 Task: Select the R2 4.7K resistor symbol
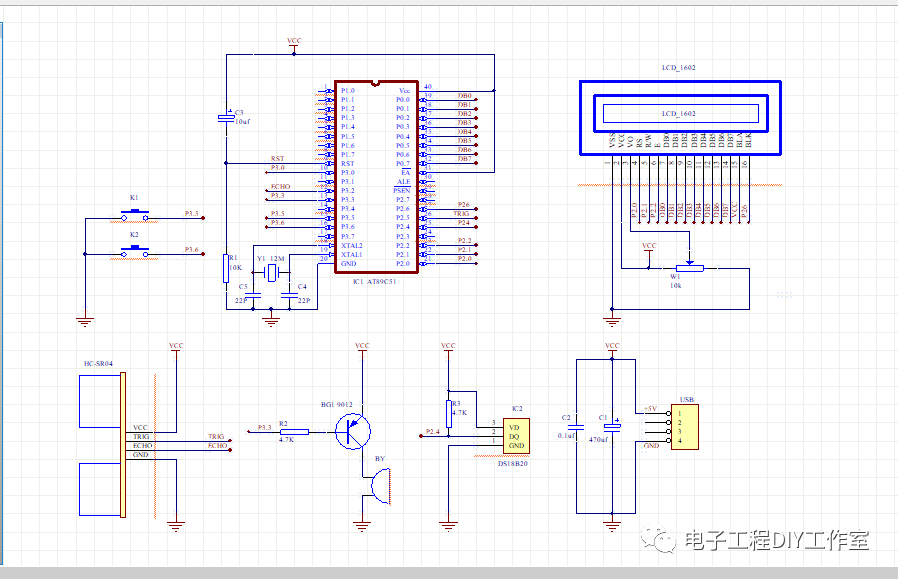(294, 432)
